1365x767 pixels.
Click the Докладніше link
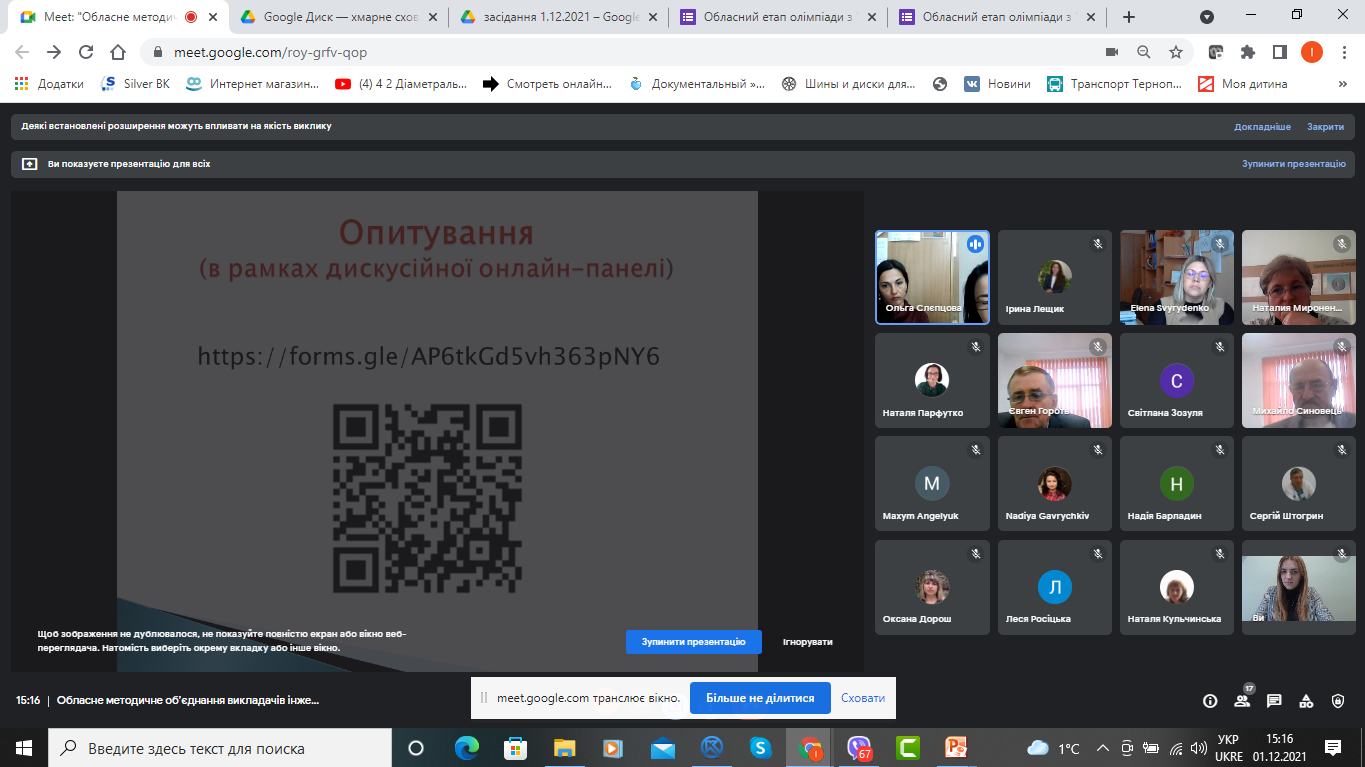point(1262,127)
